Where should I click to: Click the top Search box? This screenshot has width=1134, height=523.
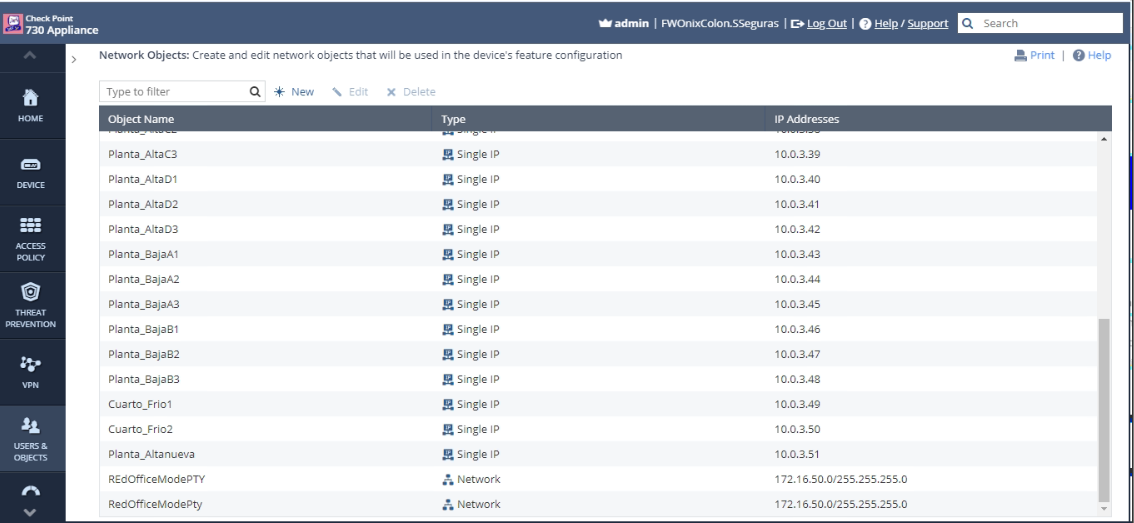click(x=1045, y=22)
